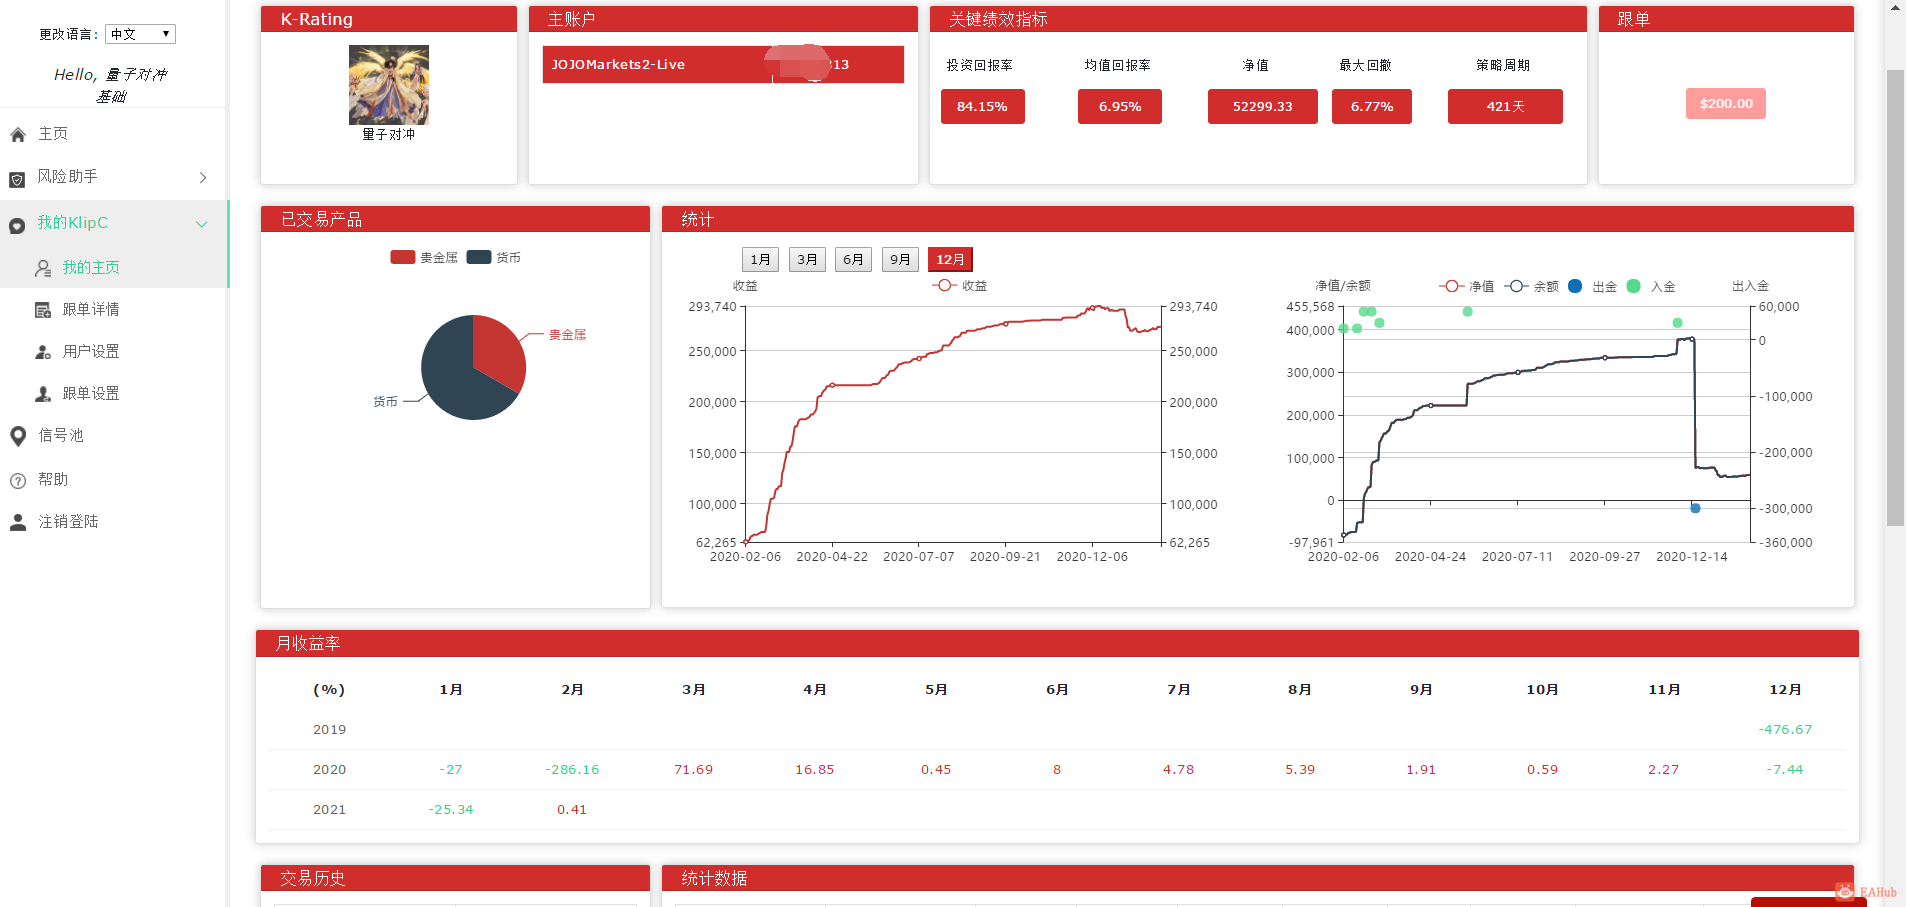Click the 量子对冲 name under avatar
This screenshot has height=907, width=1906.
(x=388, y=135)
